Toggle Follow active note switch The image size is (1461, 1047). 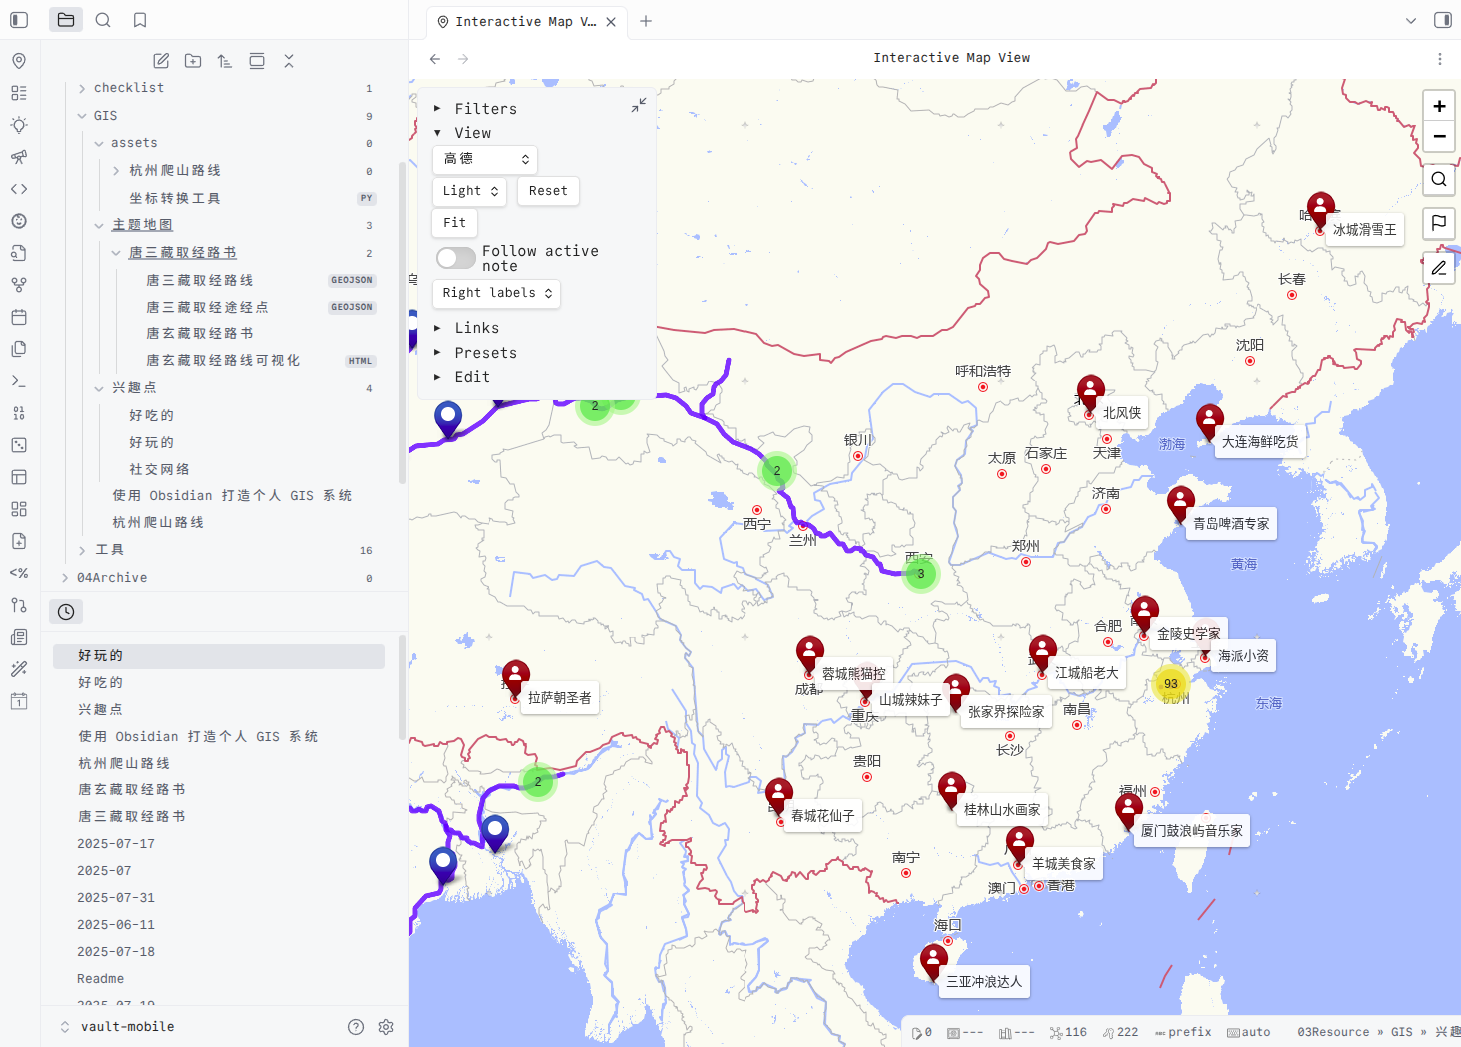[456, 258]
